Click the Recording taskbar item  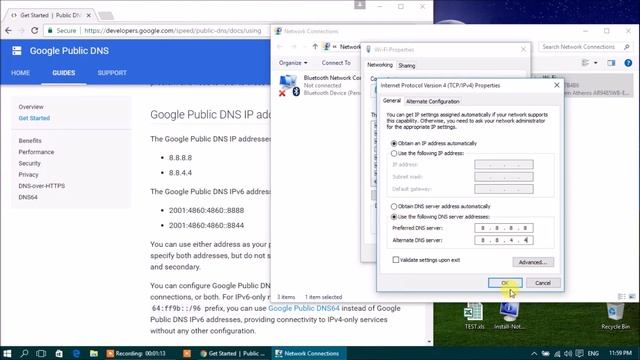pyautogui.click(x=136, y=353)
